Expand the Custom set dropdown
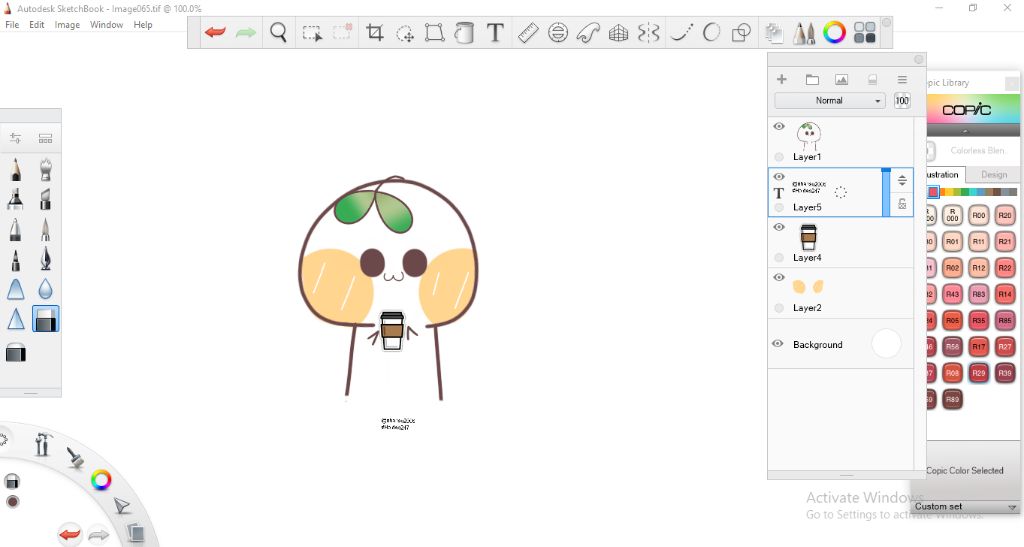The height and width of the screenshot is (547, 1024). pos(966,507)
